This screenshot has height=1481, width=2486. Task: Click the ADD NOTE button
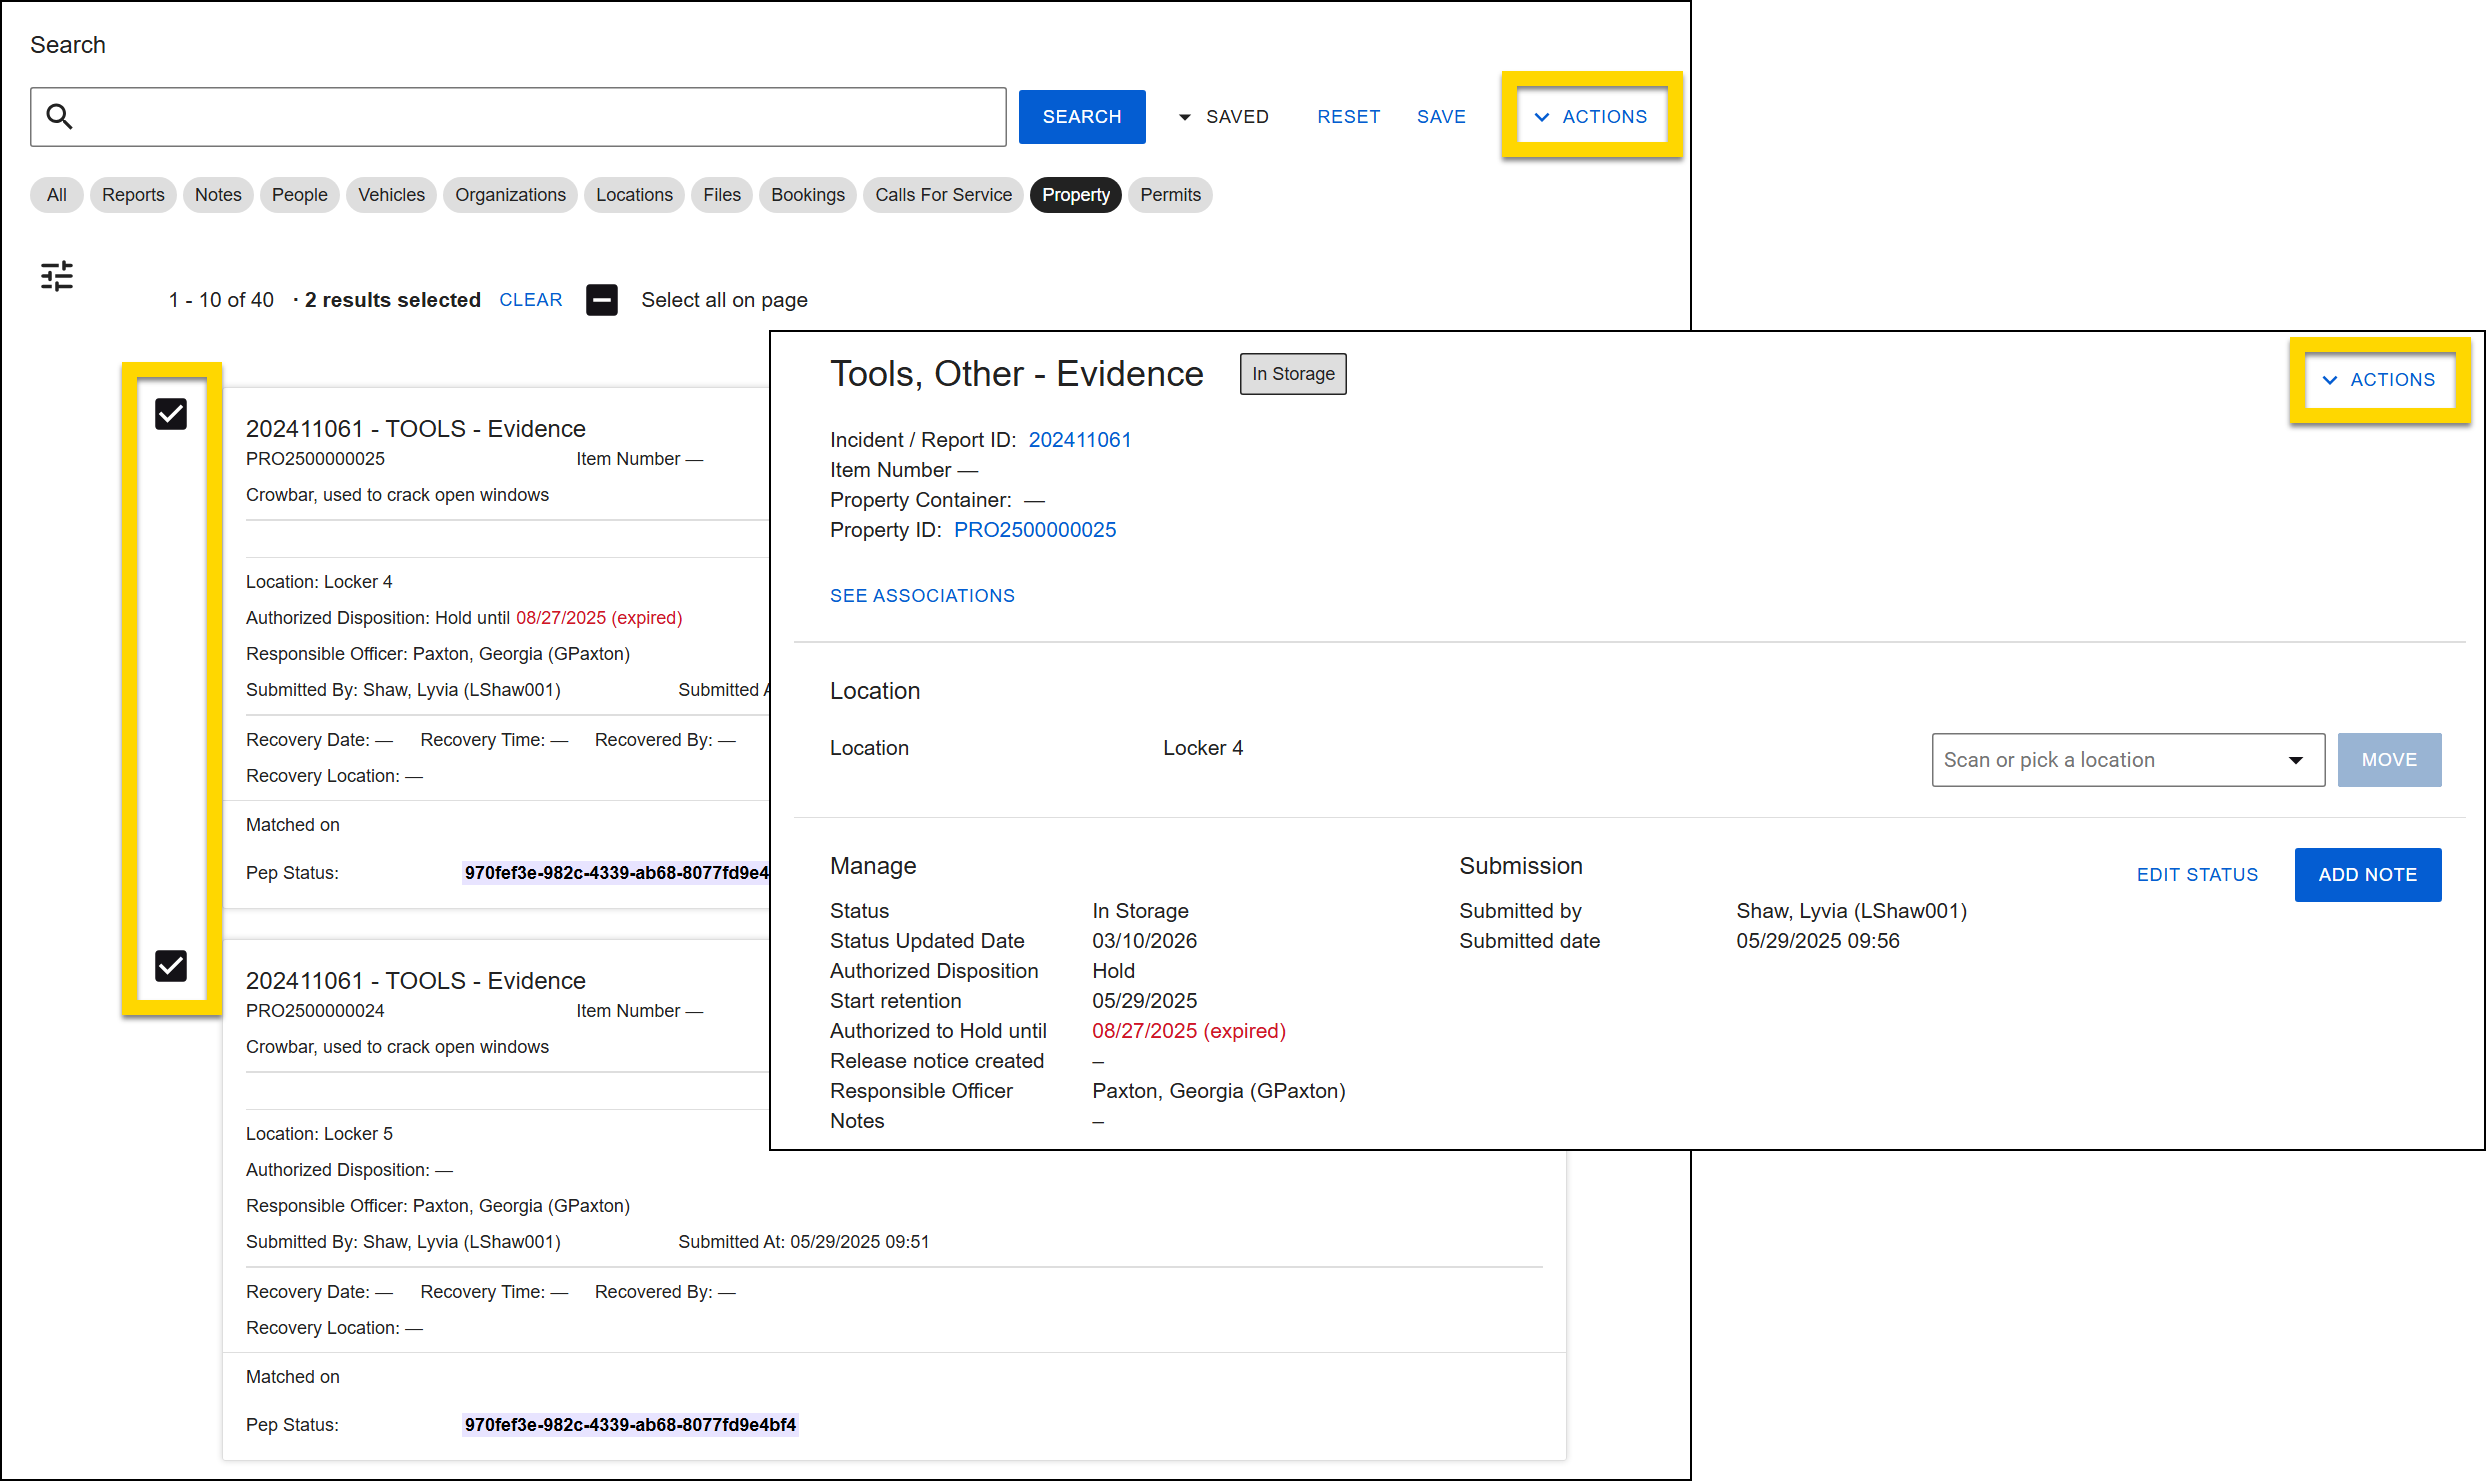2367,875
